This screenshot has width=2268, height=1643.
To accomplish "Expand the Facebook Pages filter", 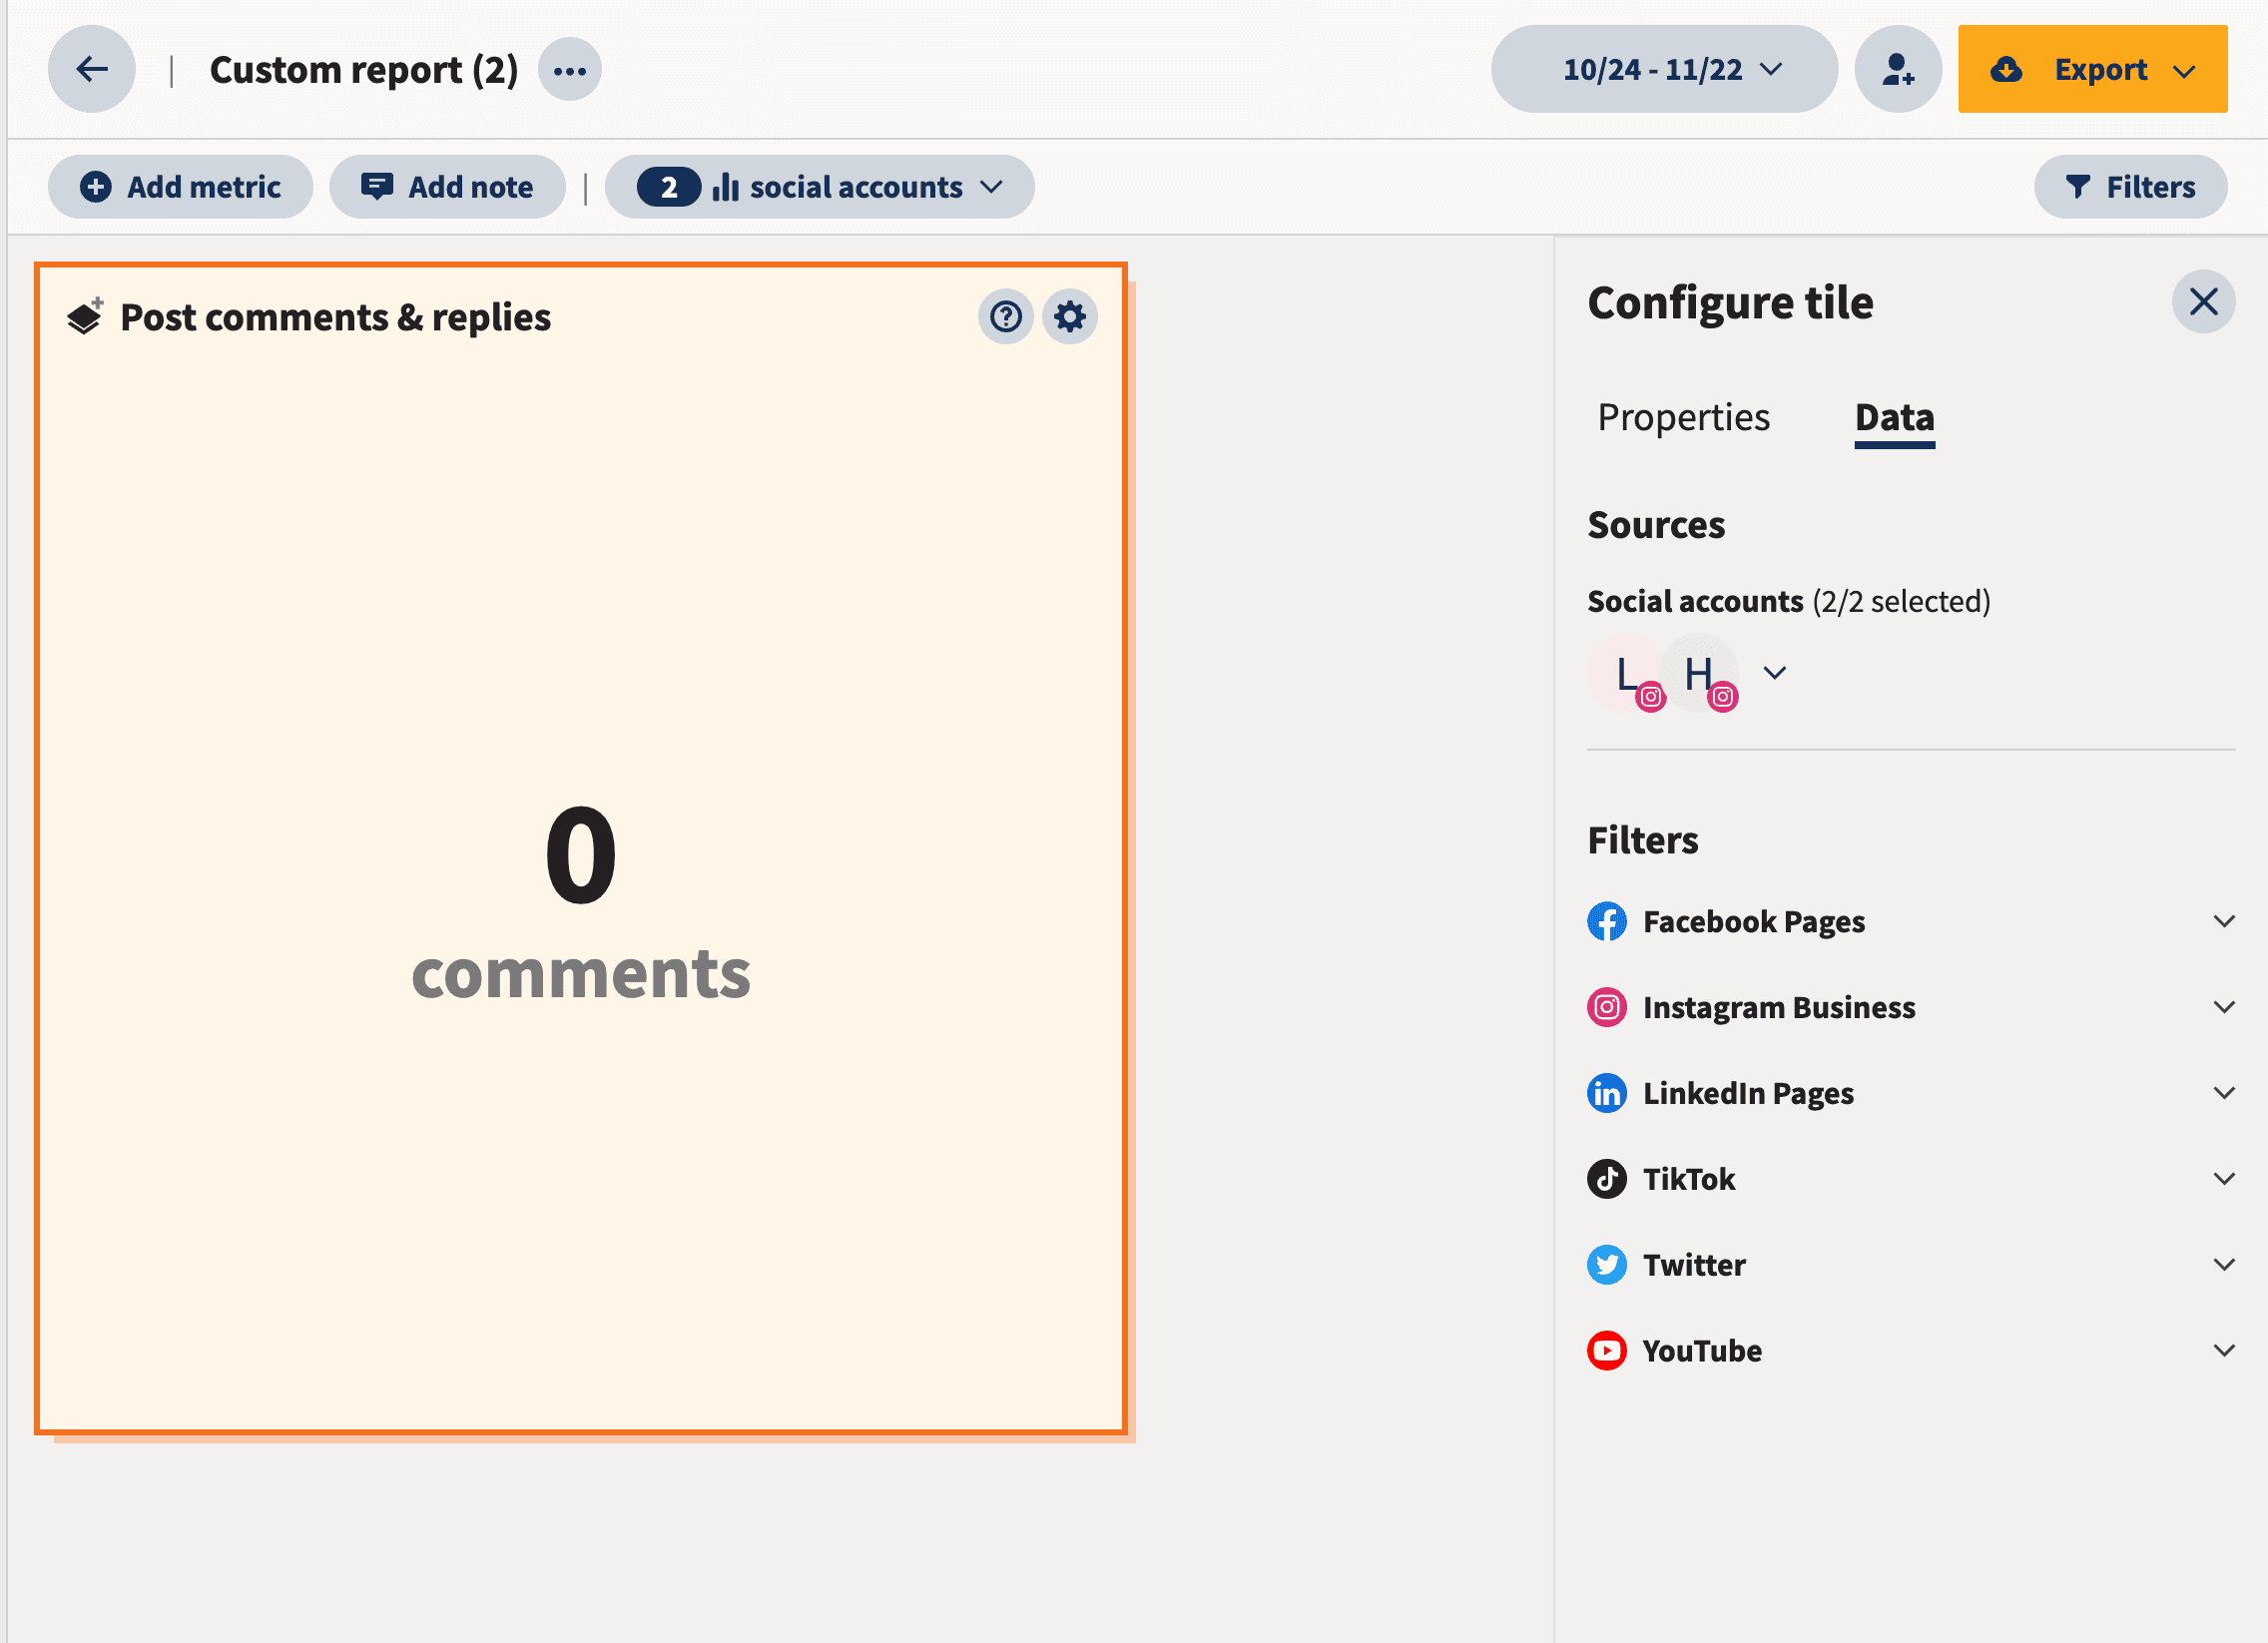I will [2223, 921].
